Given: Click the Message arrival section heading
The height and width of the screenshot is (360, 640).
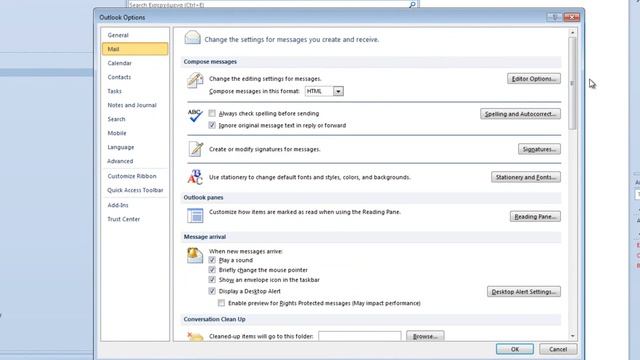Looking at the screenshot, I should coord(204,237).
